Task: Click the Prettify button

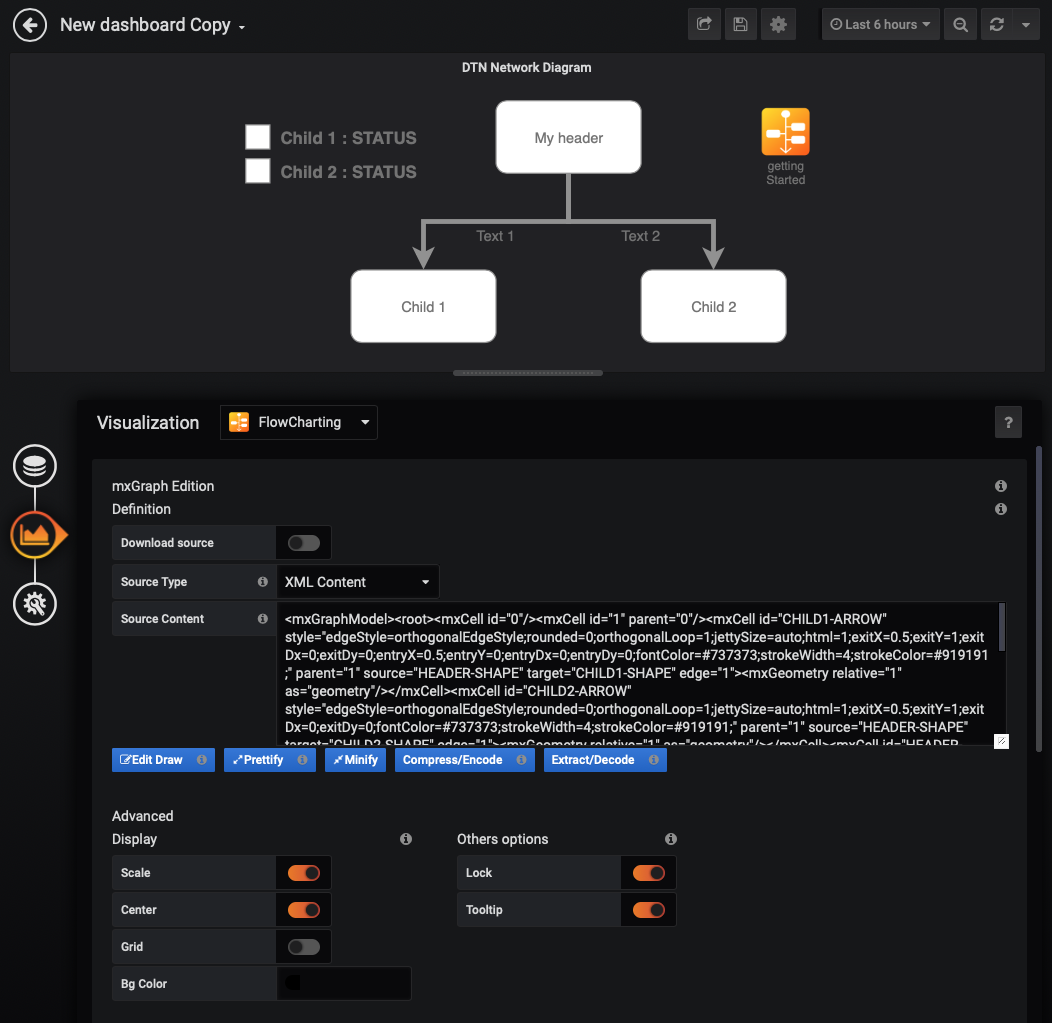Action: (x=269, y=759)
